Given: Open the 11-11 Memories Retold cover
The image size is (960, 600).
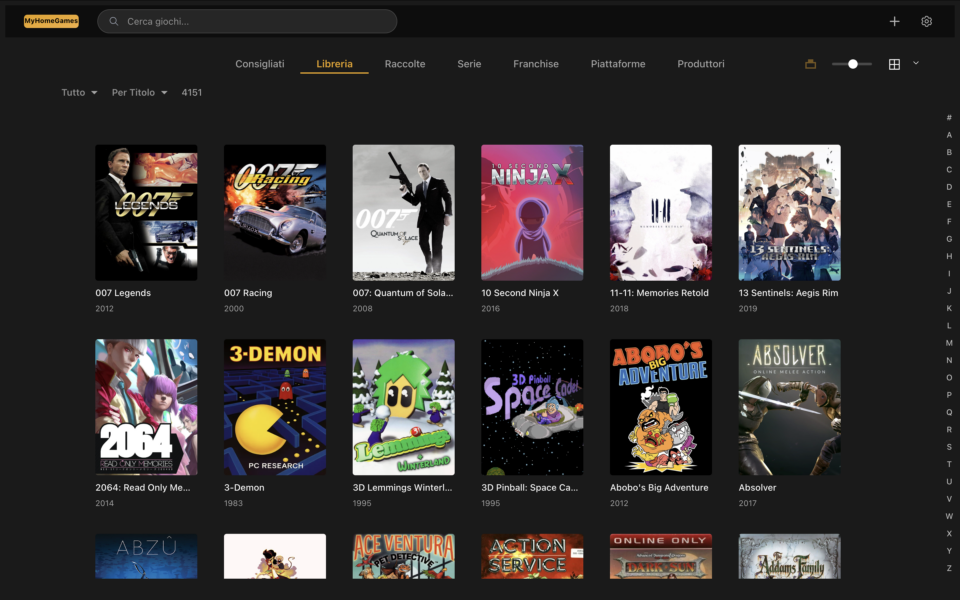Looking at the screenshot, I should (661, 212).
